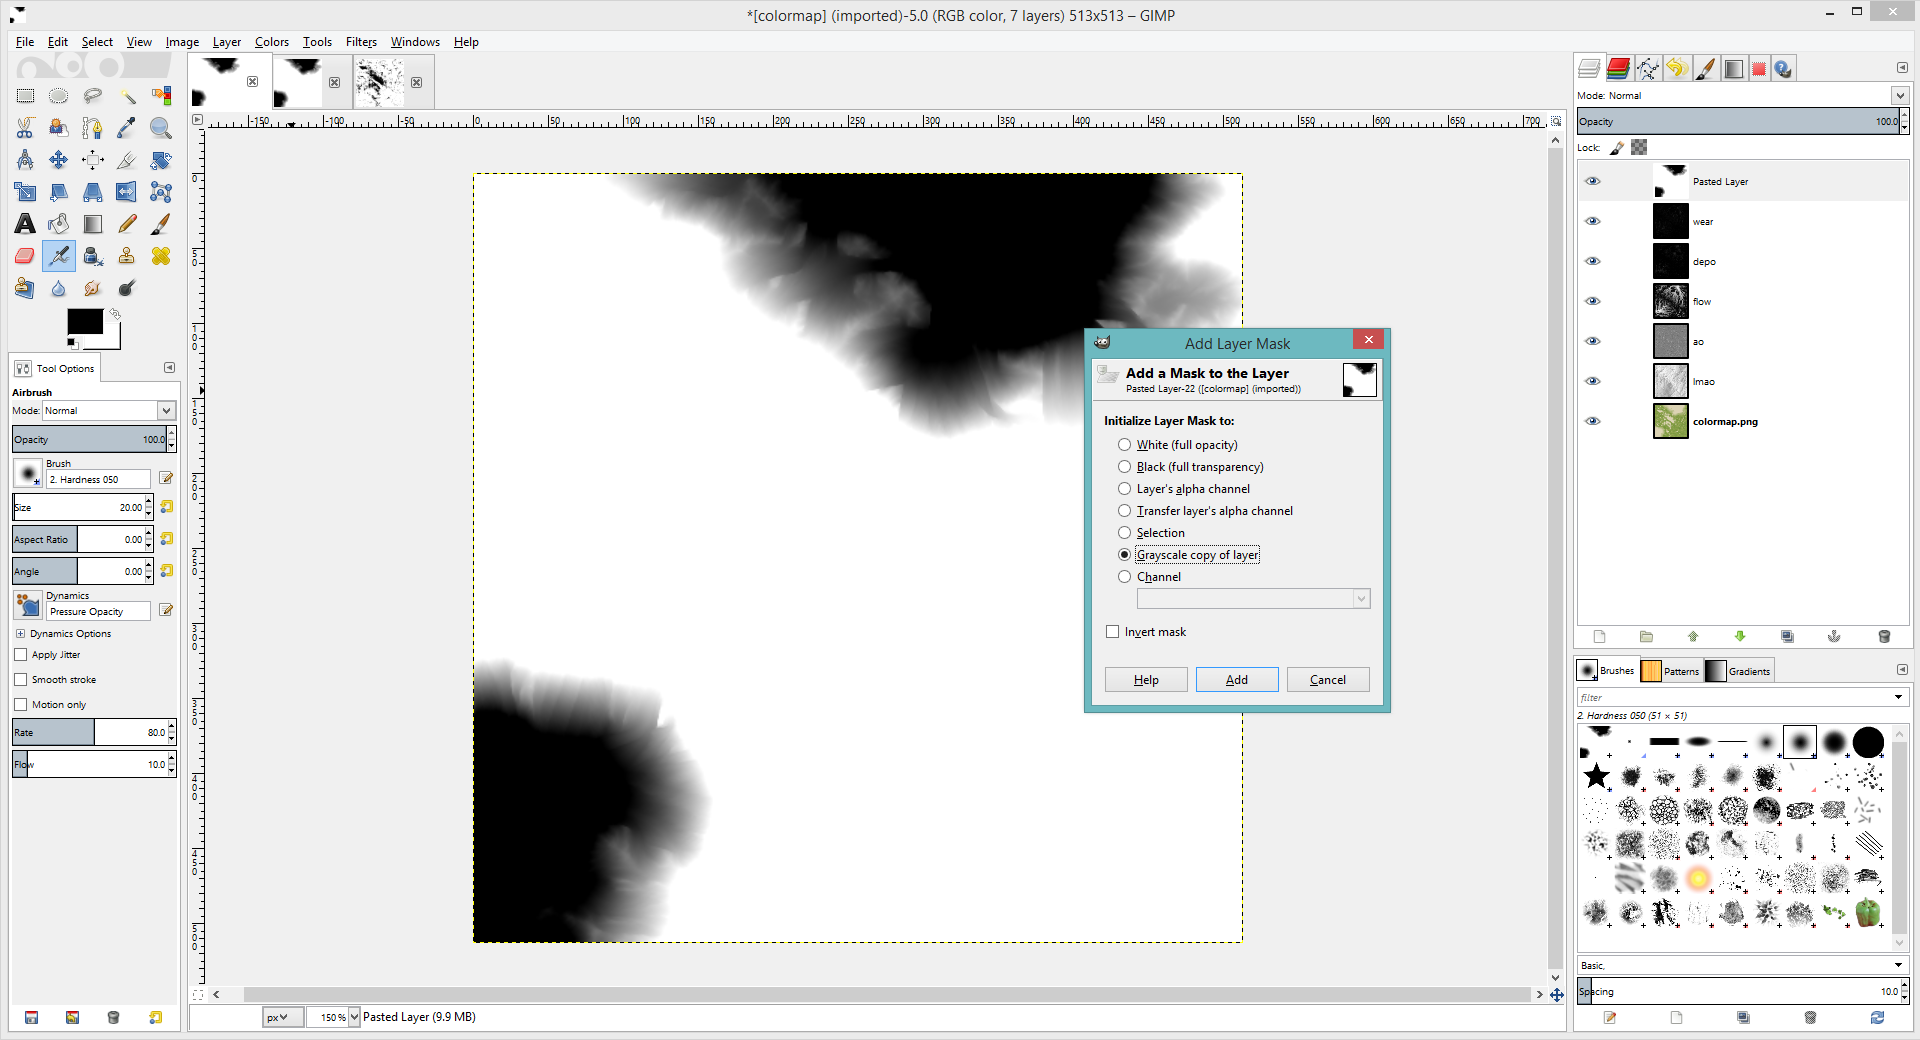The height and width of the screenshot is (1040, 1920).
Task: Open the Undo History dock tab
Action: pyautogui.click(x=1677, y=68)
